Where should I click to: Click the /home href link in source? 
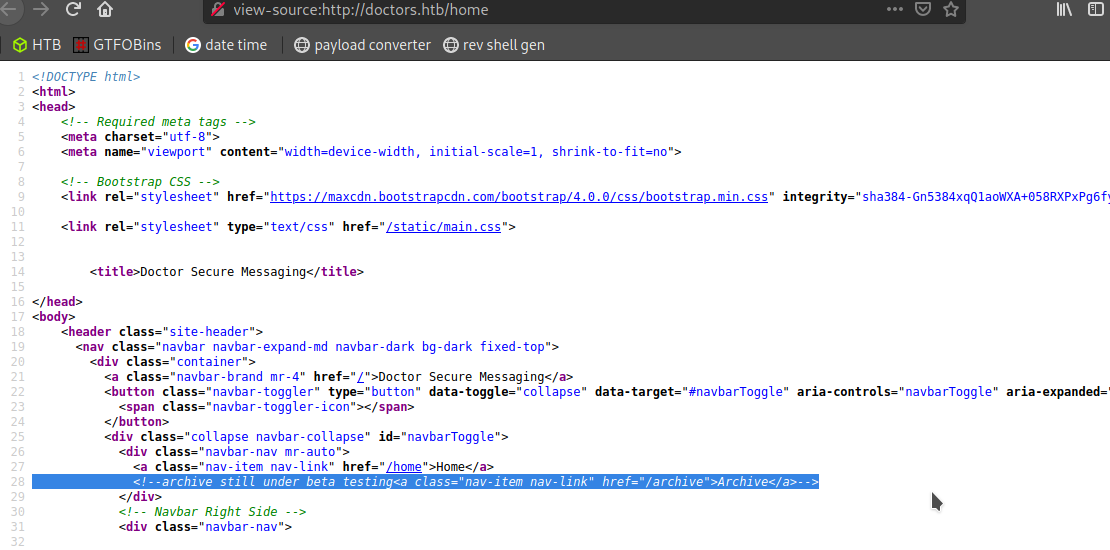coord(404,467)
